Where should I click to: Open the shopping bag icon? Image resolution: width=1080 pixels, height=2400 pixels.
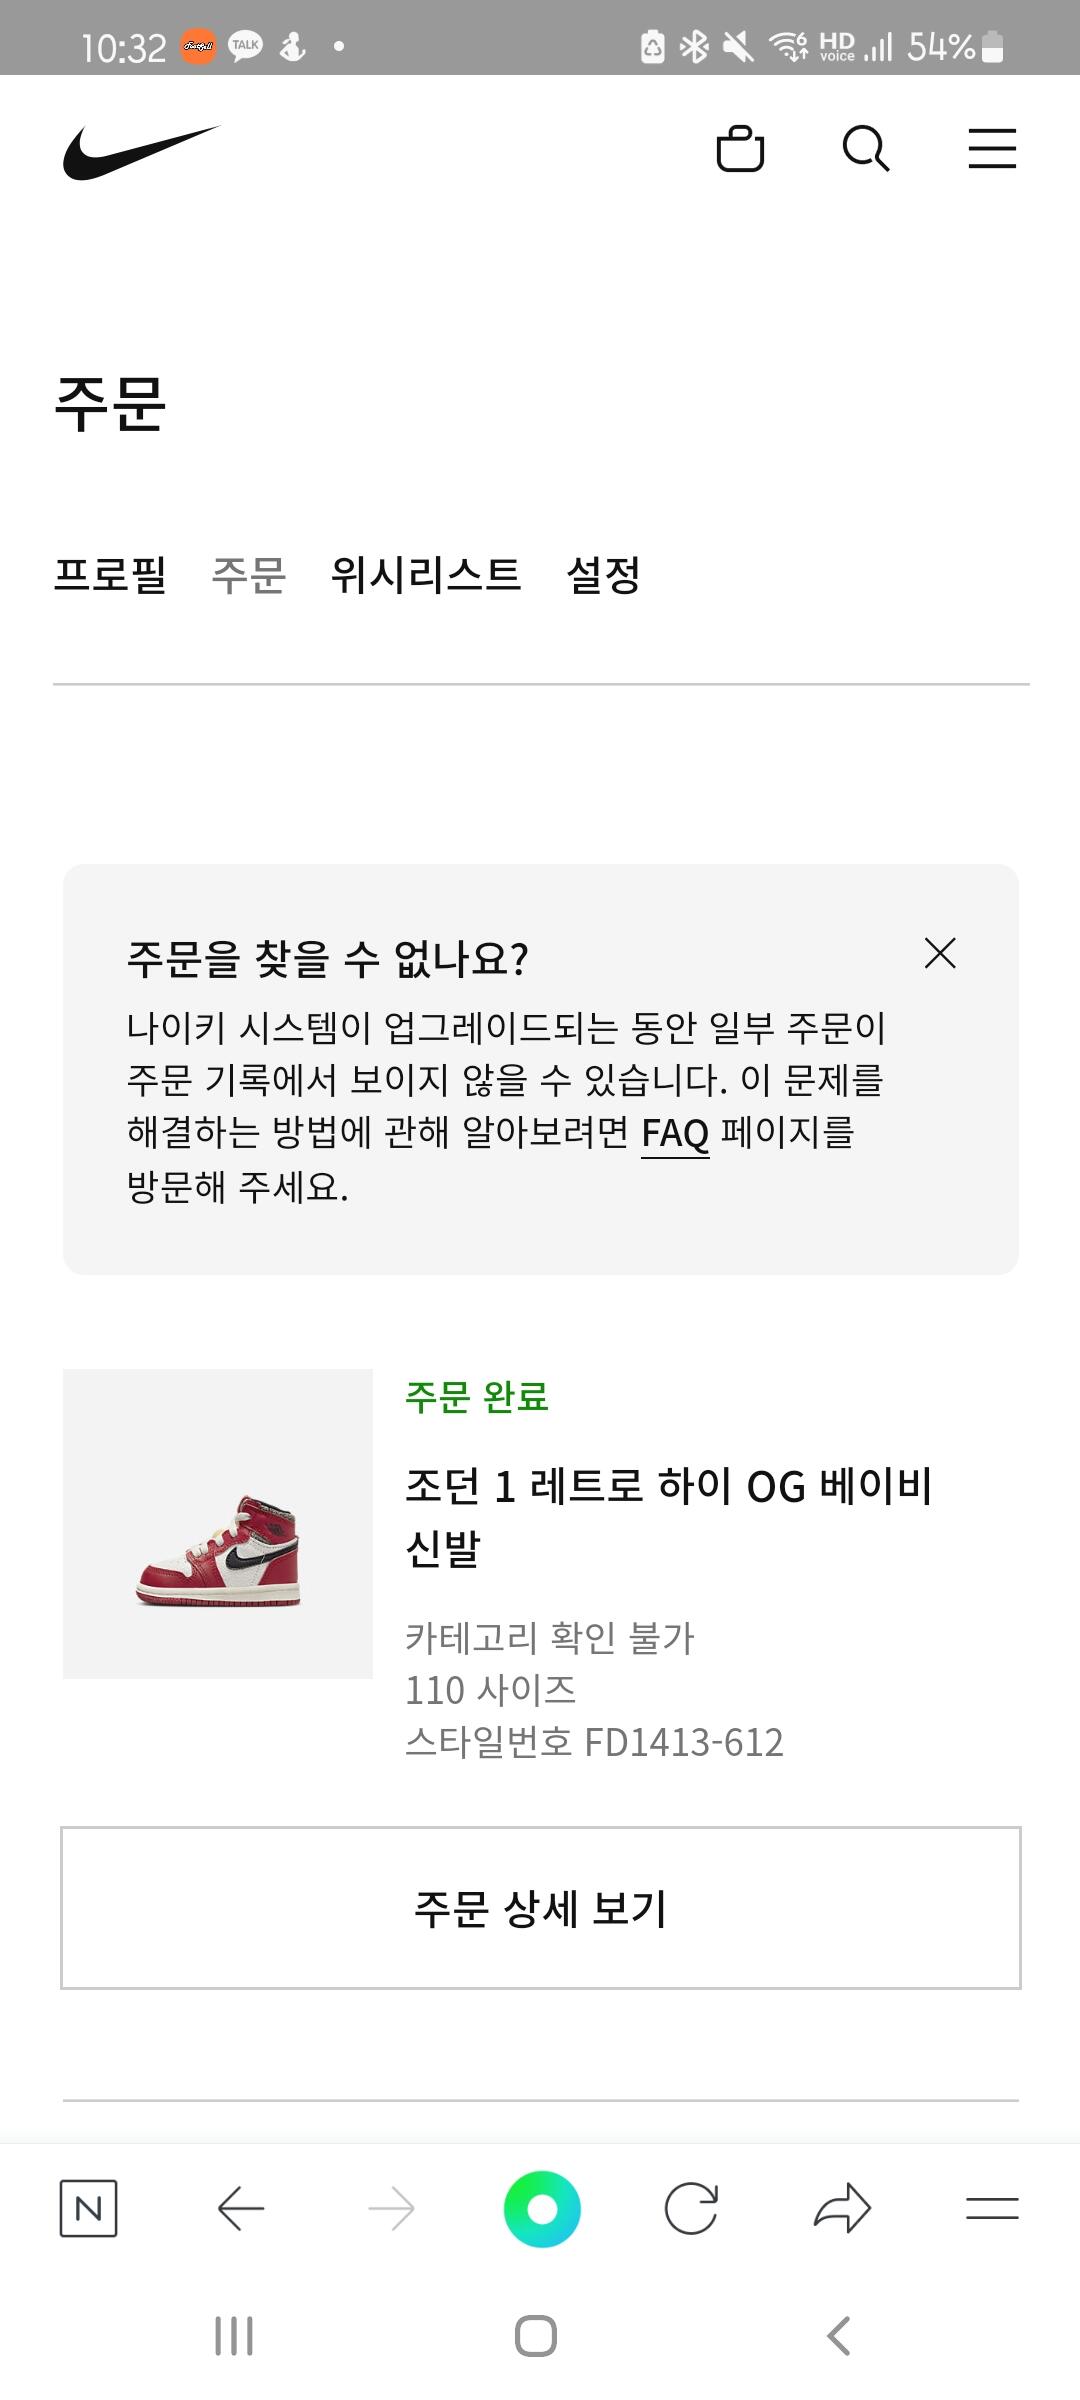(x=740, y=150)
